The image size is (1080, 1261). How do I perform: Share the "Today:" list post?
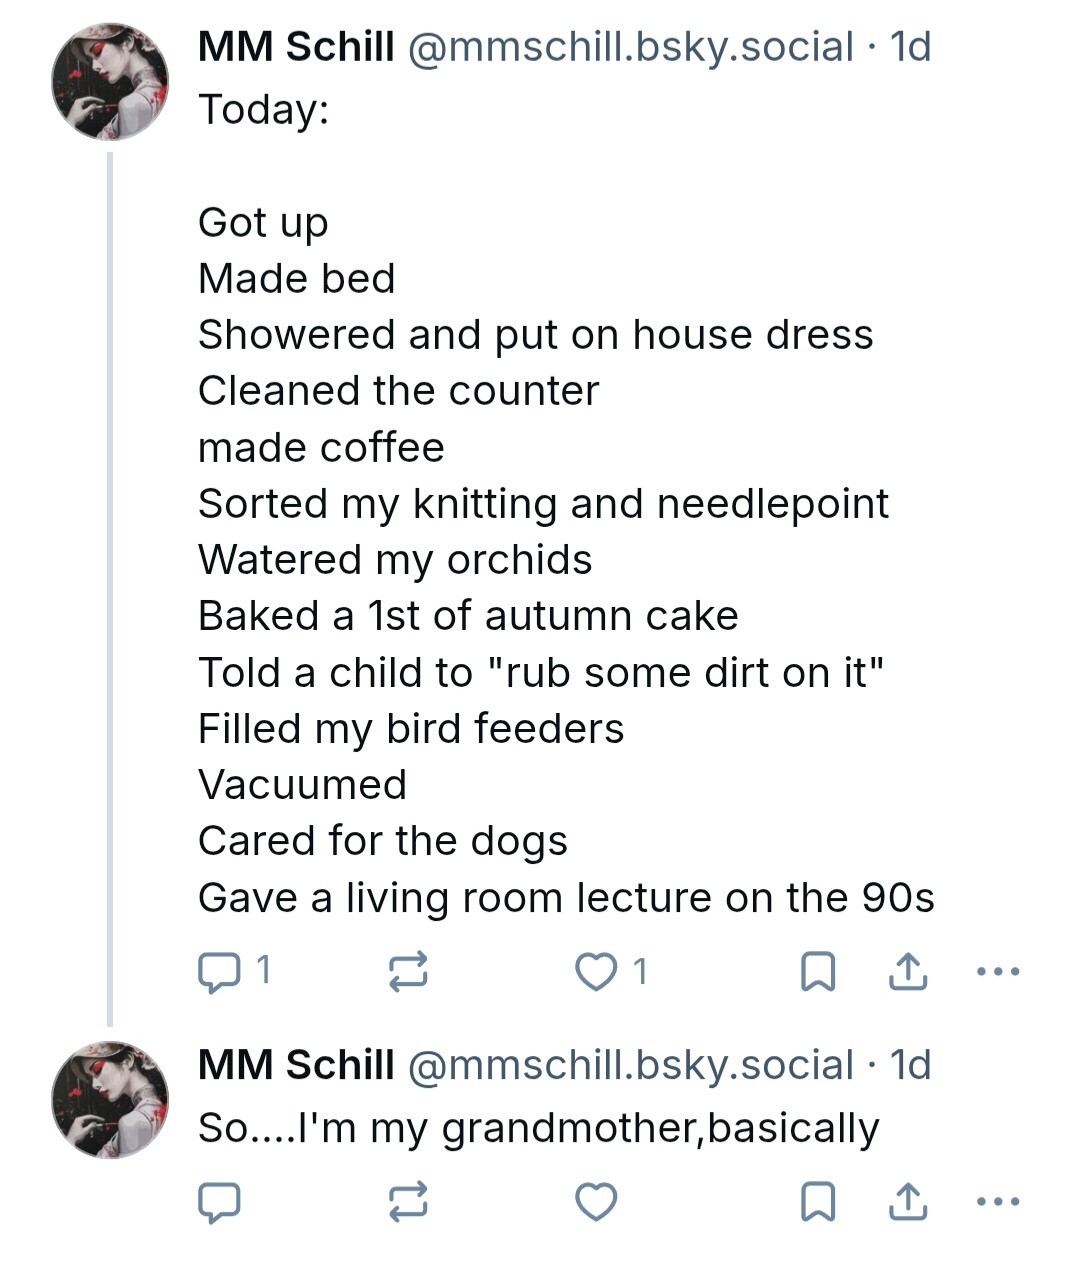click(907, 971)
